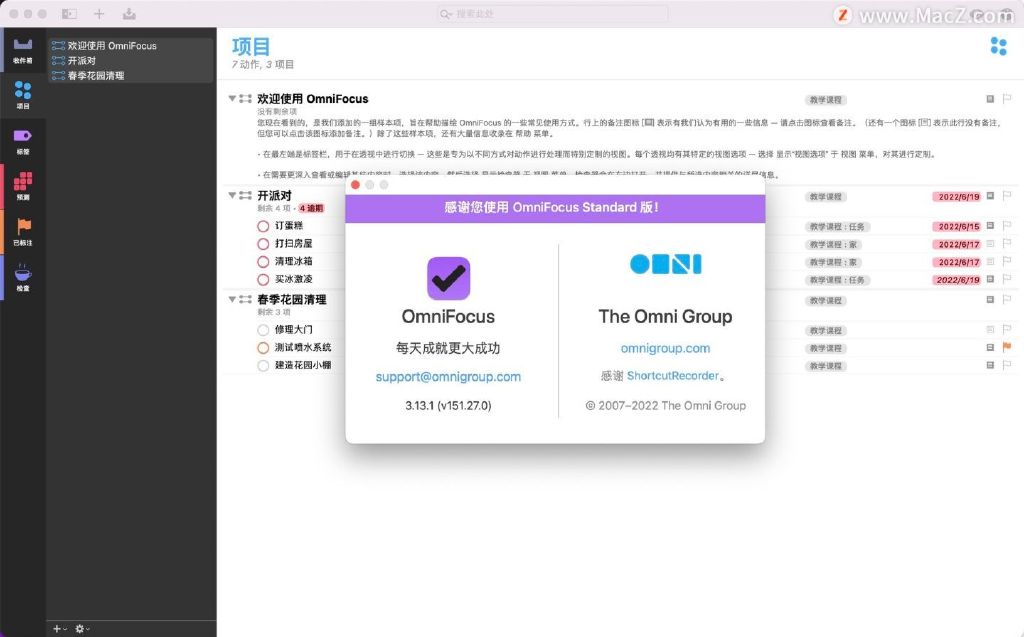Mark 打扫房屋 action as complete
The image size is (1024, 637).
point(263,244)
